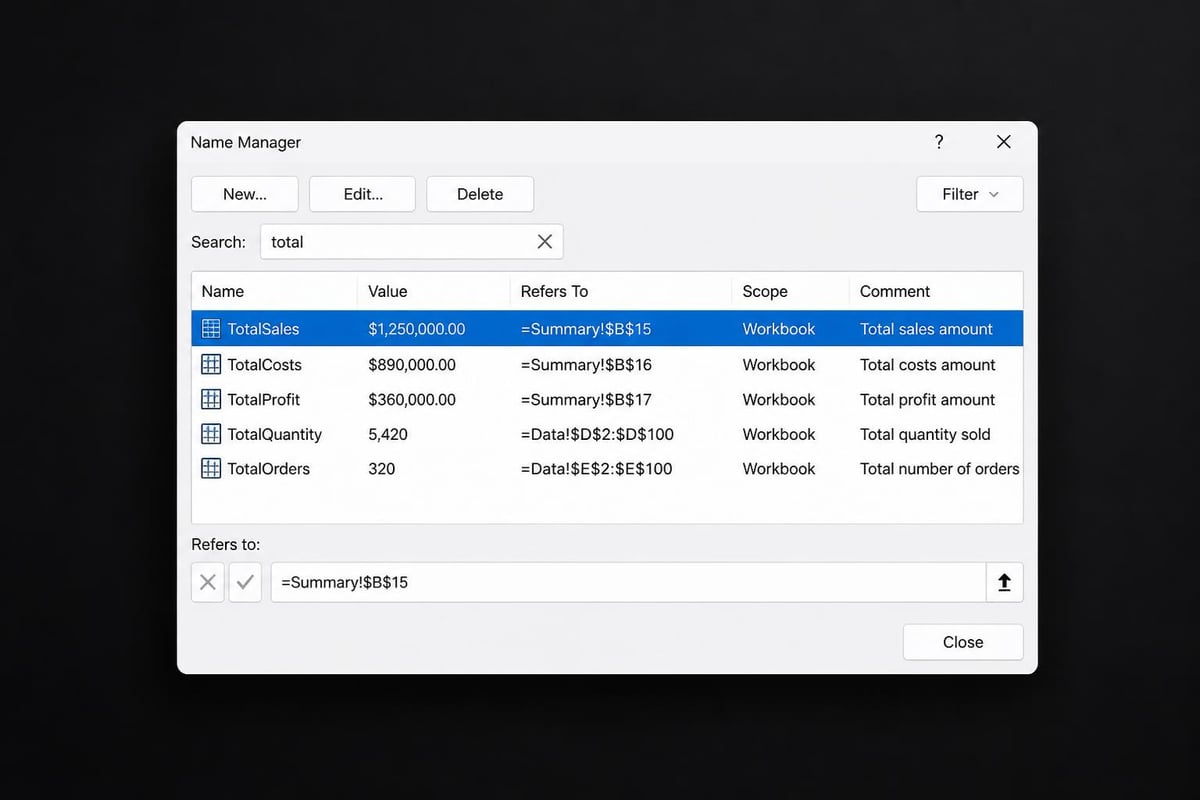Click the Refers to formula field

coord(628,582)
